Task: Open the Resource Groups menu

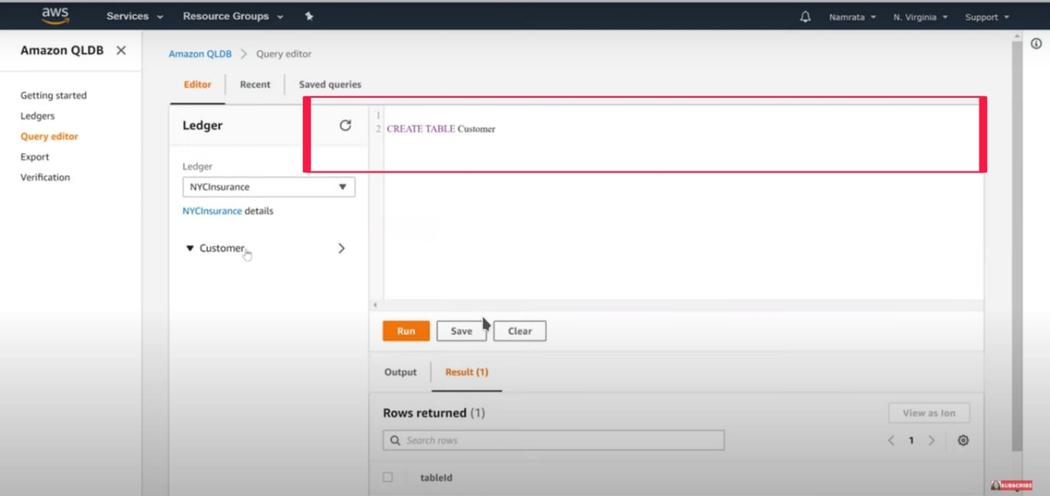Action: point(232,17)
